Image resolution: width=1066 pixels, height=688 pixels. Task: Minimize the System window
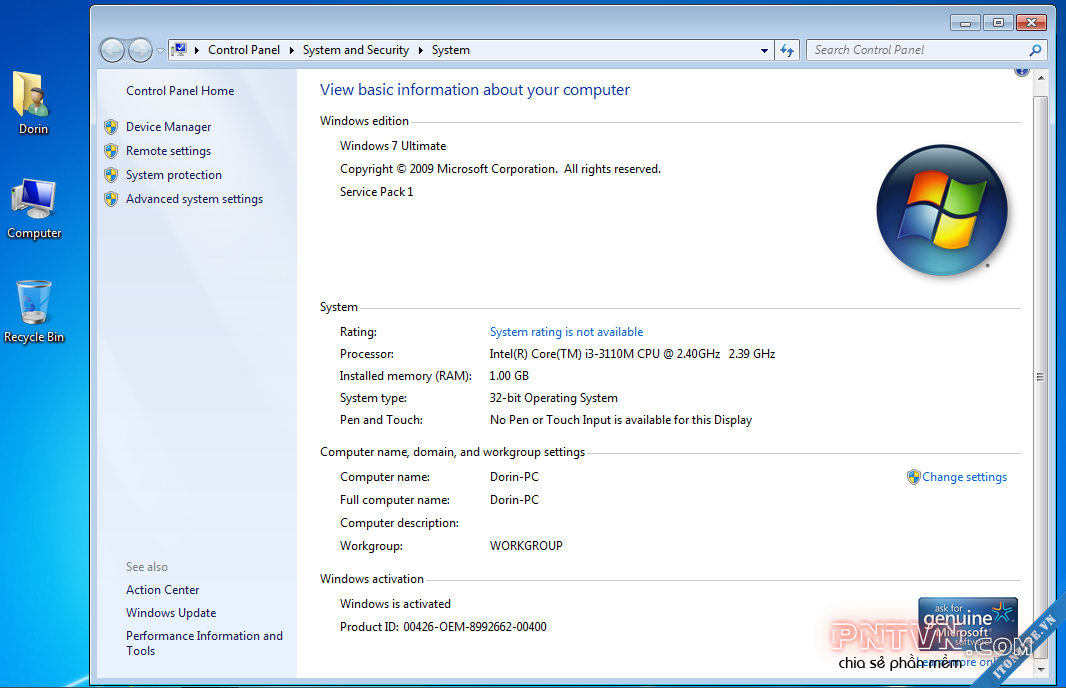(x=965, y=23)
